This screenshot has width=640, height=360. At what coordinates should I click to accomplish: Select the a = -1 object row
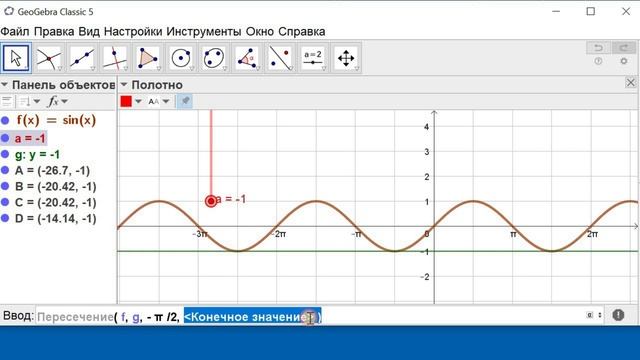tap(30, 138)
